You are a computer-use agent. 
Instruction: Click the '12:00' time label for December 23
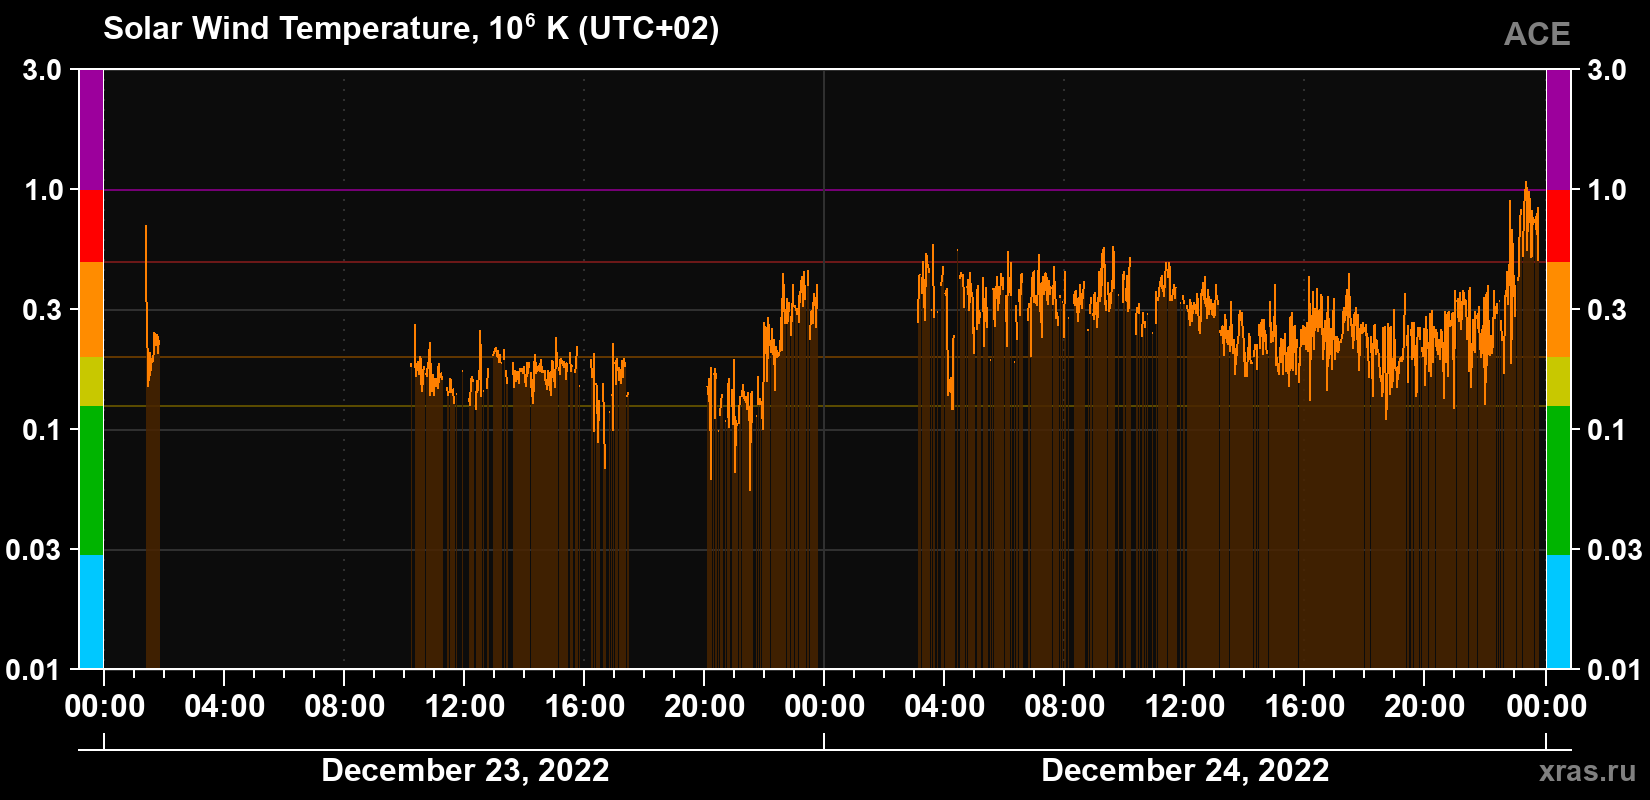[x=464, y=707]
